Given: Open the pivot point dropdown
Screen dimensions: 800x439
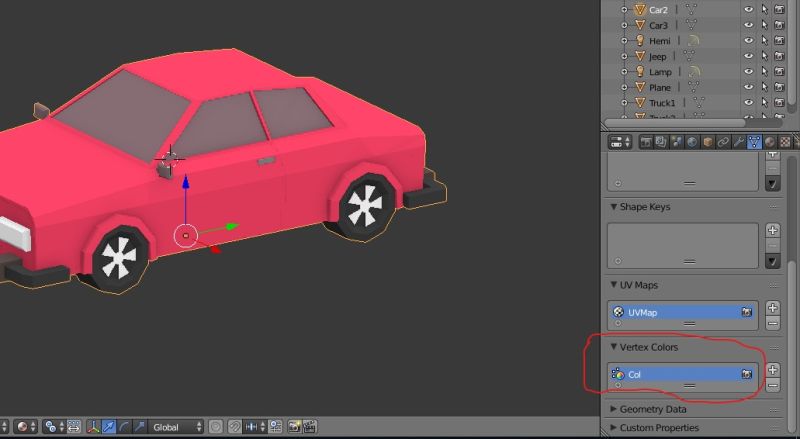Looking at the screenshot, I should tap(55, 427).
